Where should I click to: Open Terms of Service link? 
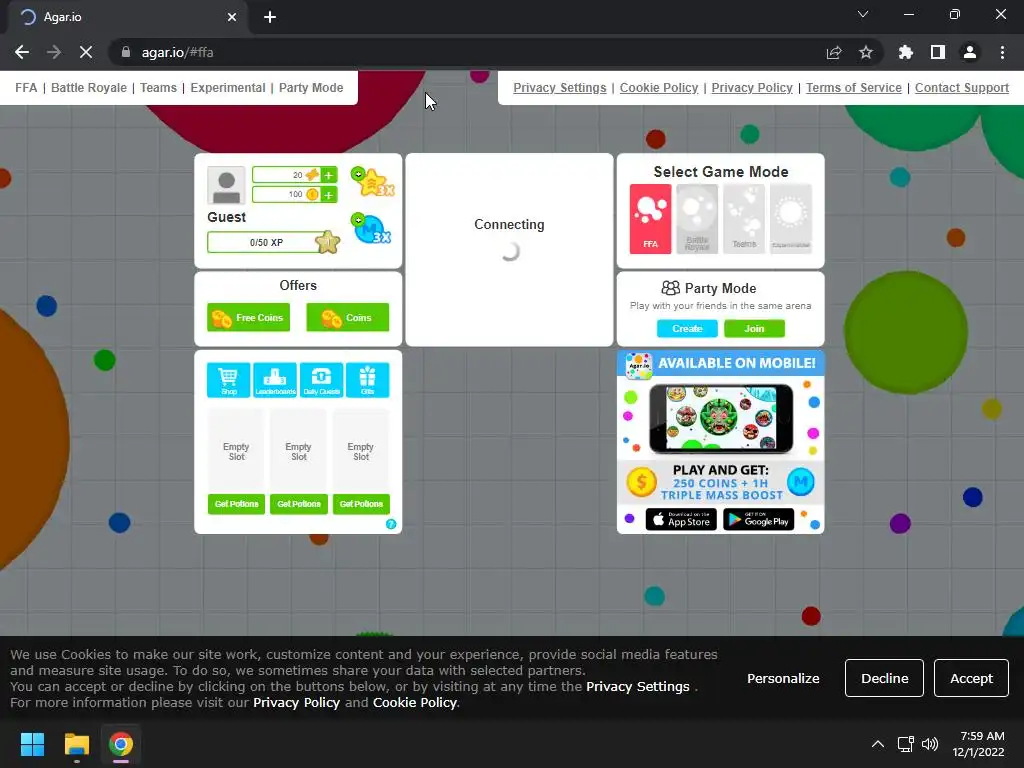pos(854,88)
